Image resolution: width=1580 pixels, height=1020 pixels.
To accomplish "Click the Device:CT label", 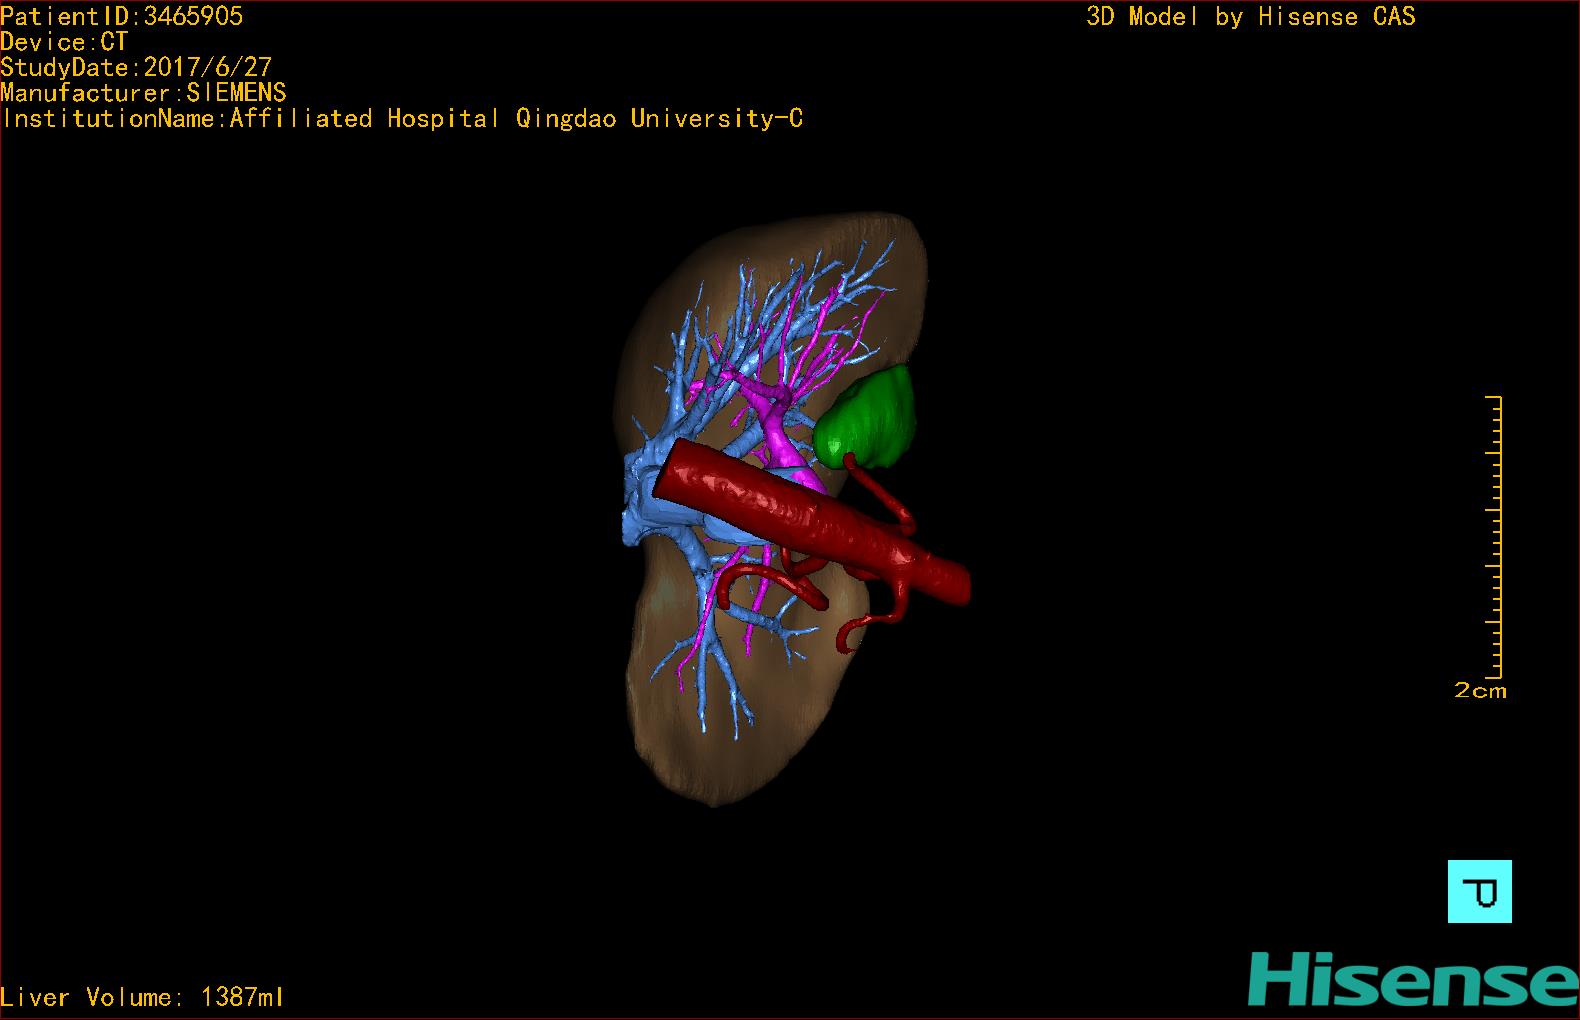I will tap(64, 42).
